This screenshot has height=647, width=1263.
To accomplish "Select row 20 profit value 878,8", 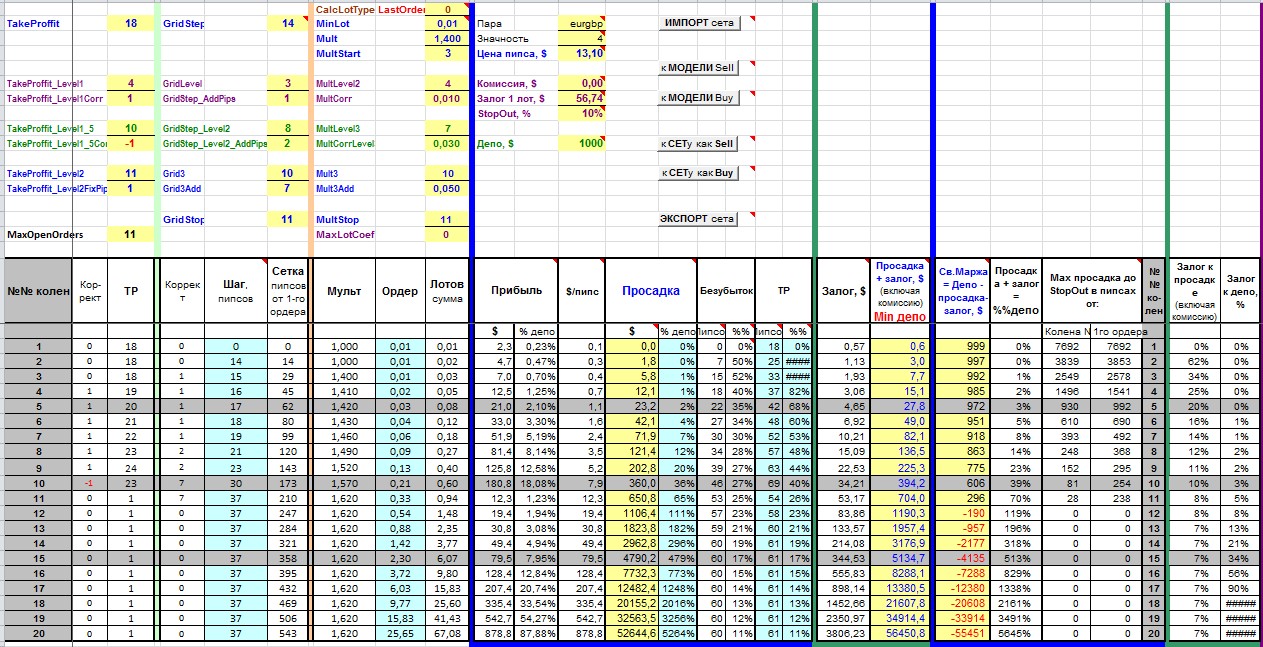I will point(495,633).
